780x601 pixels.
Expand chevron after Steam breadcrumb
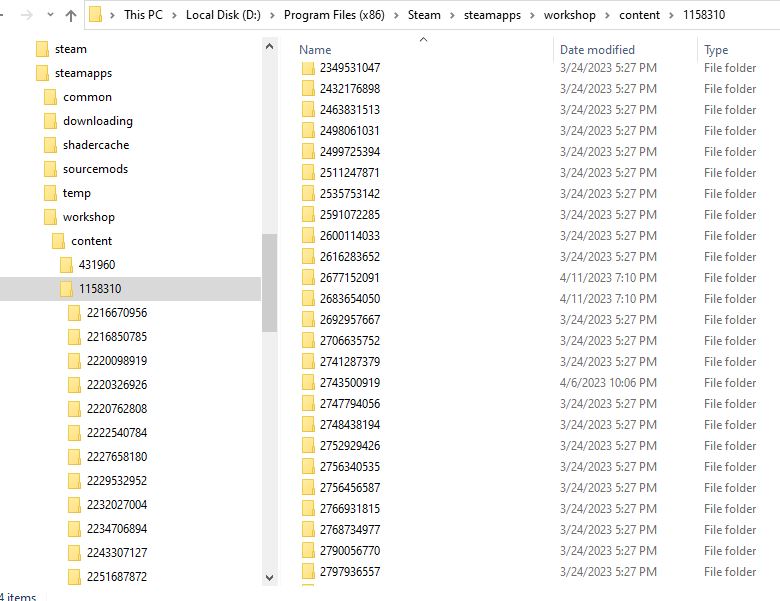(452, 15)
